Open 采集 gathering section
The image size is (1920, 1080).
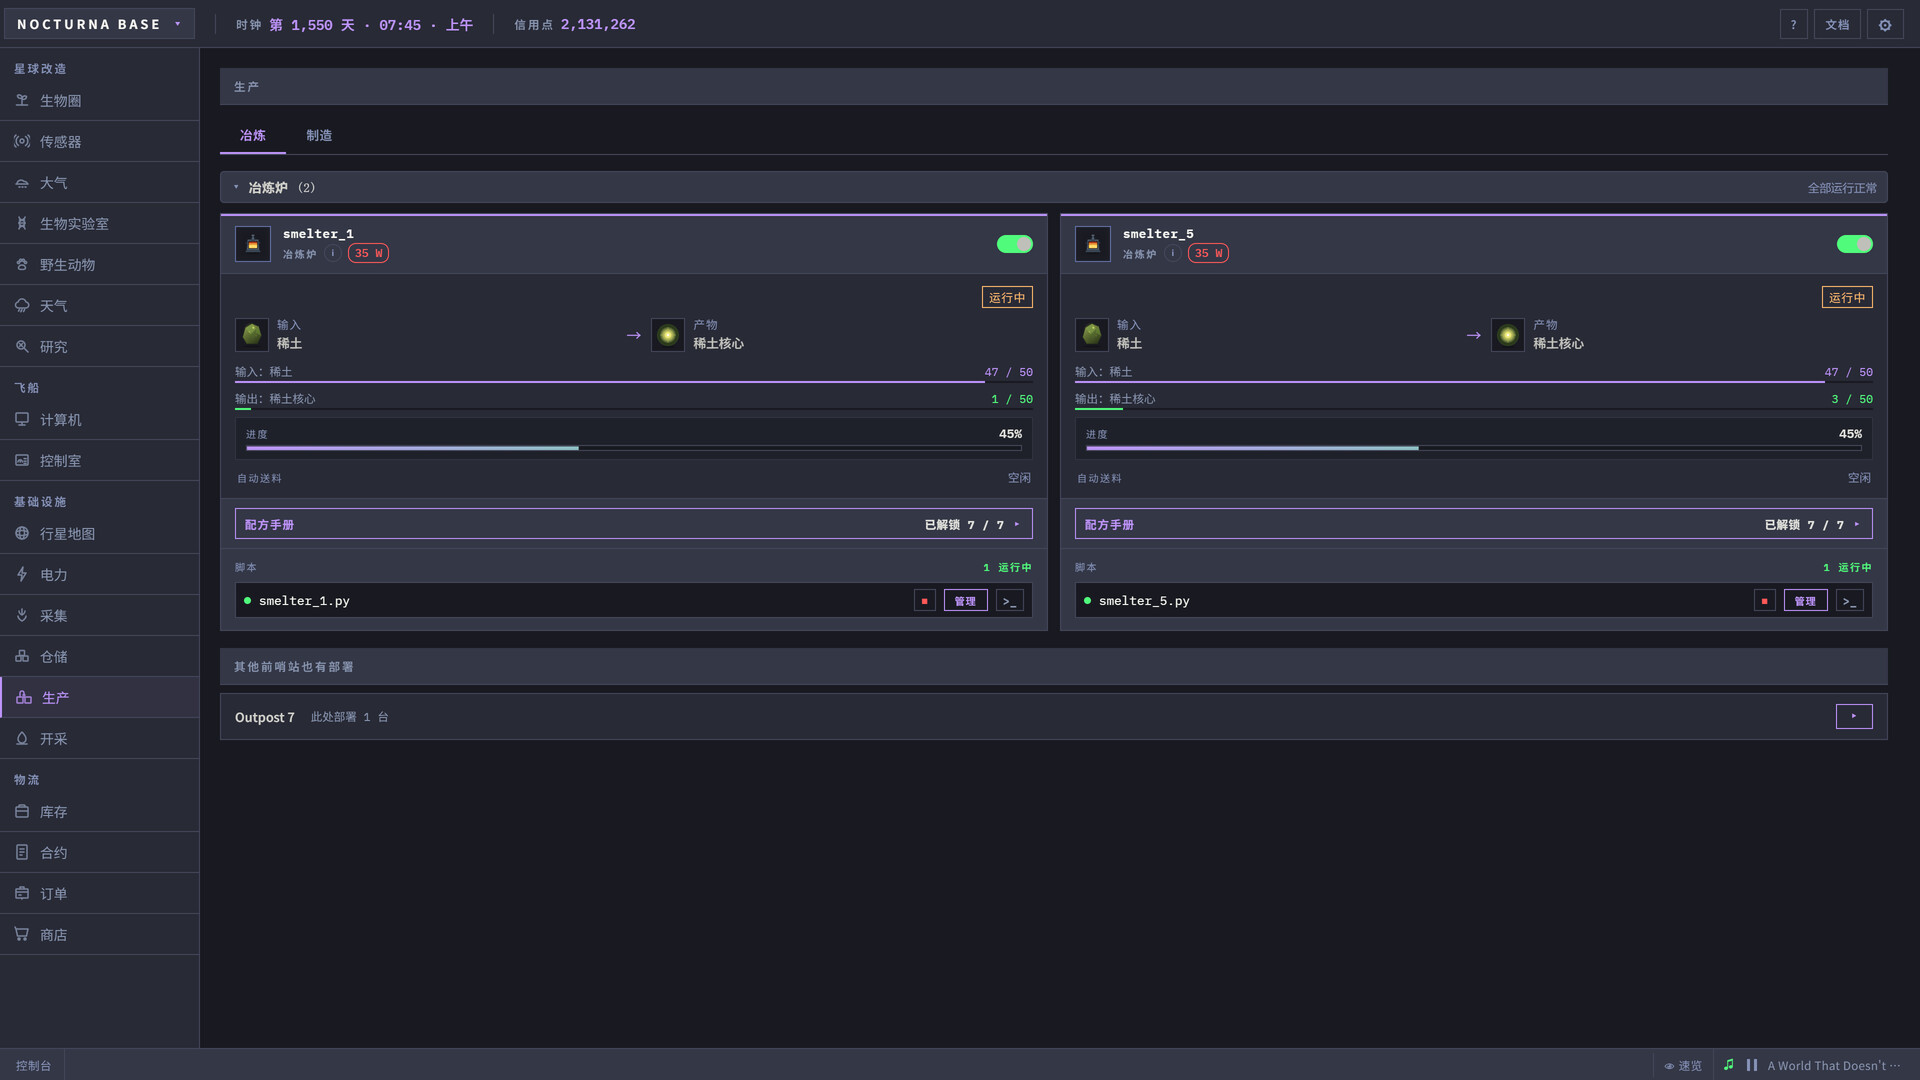click(x=99, y=616)
